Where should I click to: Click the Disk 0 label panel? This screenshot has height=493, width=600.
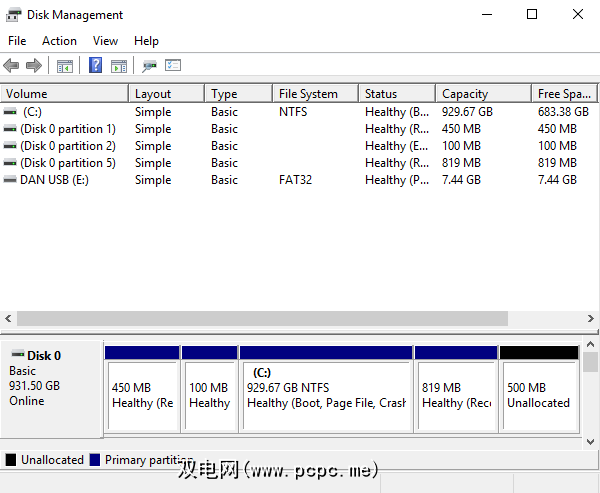coord(51,385)
